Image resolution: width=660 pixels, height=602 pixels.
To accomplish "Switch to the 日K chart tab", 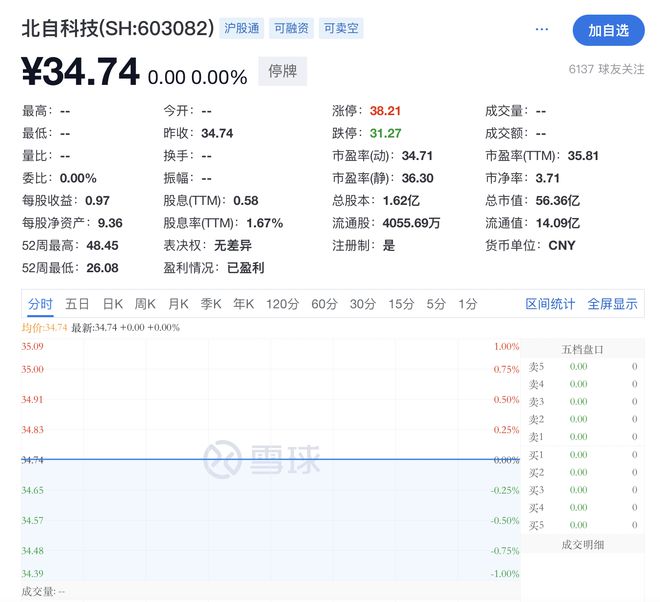I will pos(113,304).
